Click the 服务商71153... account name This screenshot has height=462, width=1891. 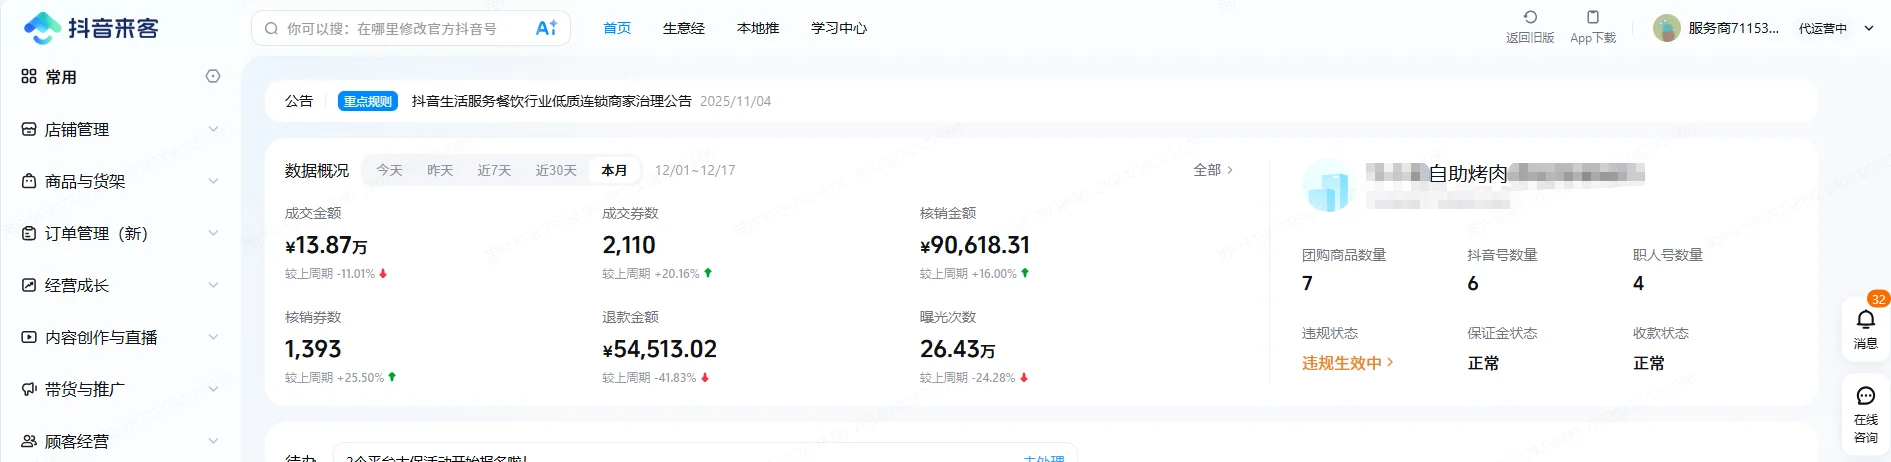tap(1733, 28)
